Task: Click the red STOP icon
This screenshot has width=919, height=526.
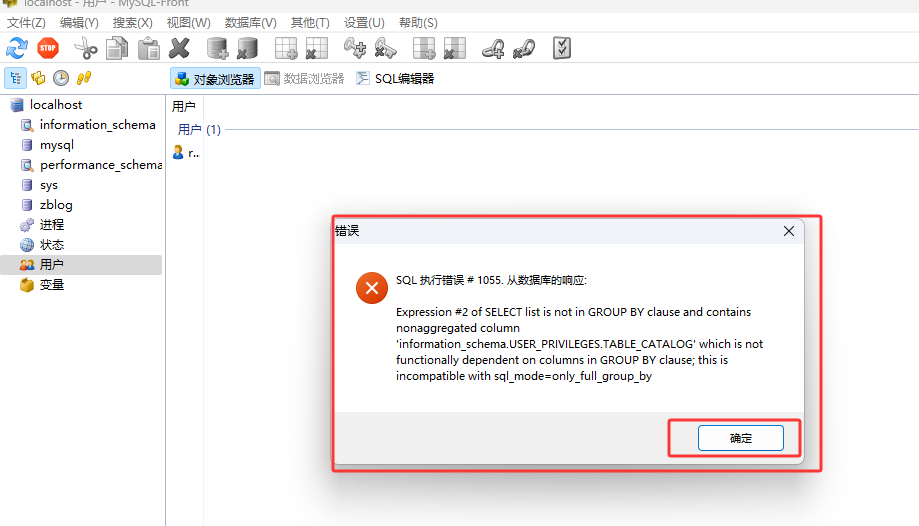Action: (x=48, y=48)
